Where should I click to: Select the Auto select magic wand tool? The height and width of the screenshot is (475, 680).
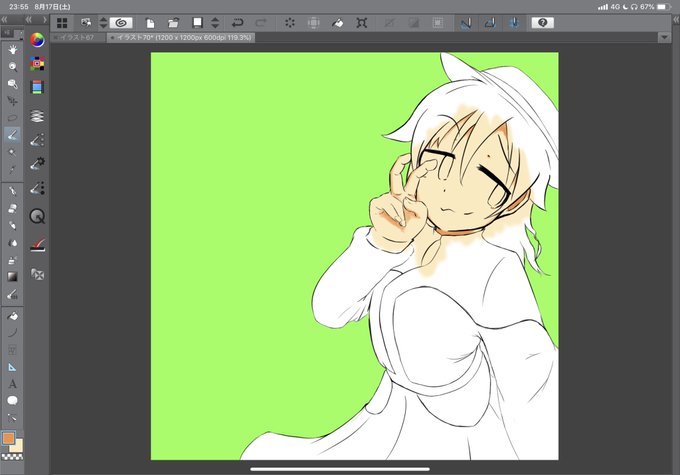point(13,152)
